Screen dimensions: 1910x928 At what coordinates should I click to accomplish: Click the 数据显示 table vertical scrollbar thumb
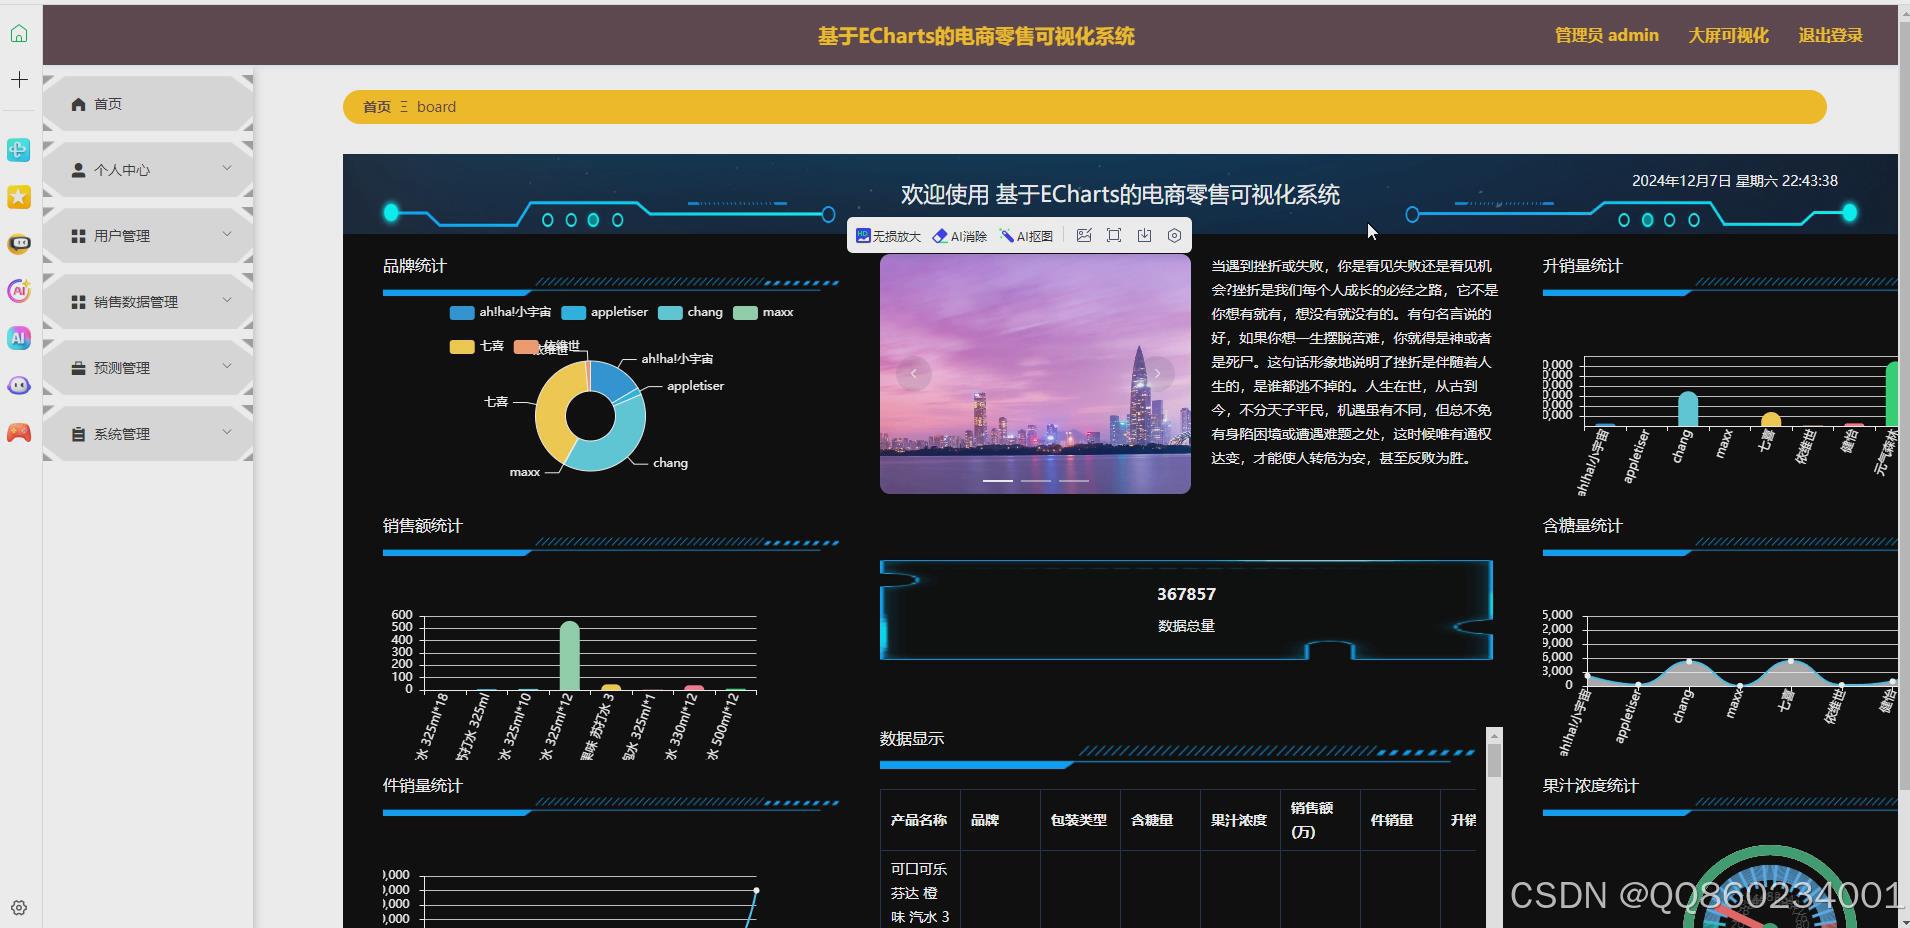point(1494,761)
